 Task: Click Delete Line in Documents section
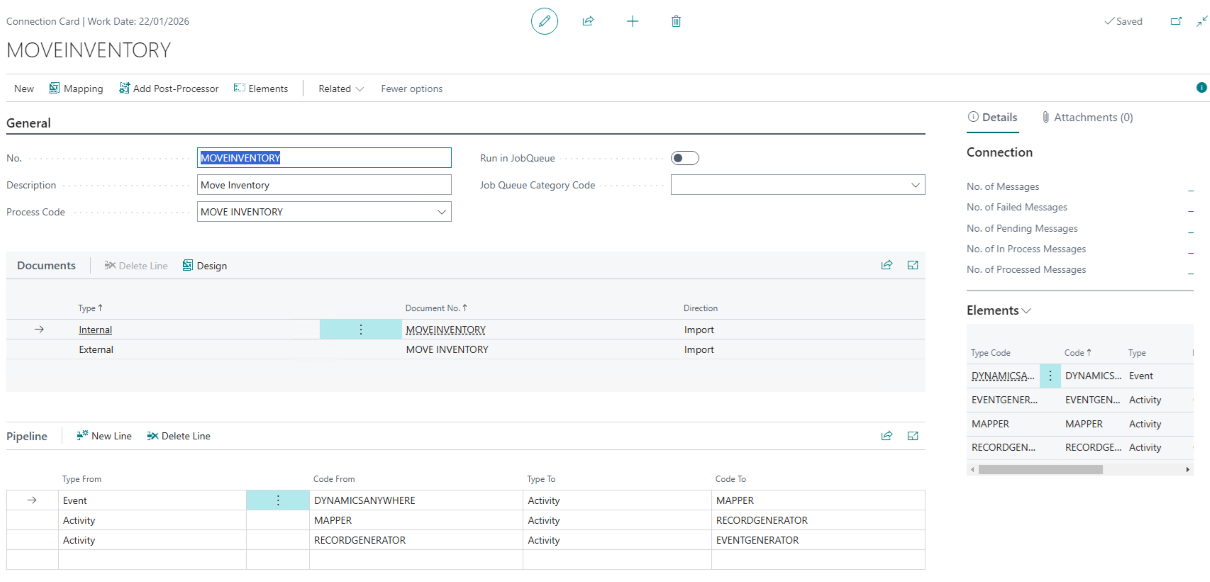click(136, 266)
